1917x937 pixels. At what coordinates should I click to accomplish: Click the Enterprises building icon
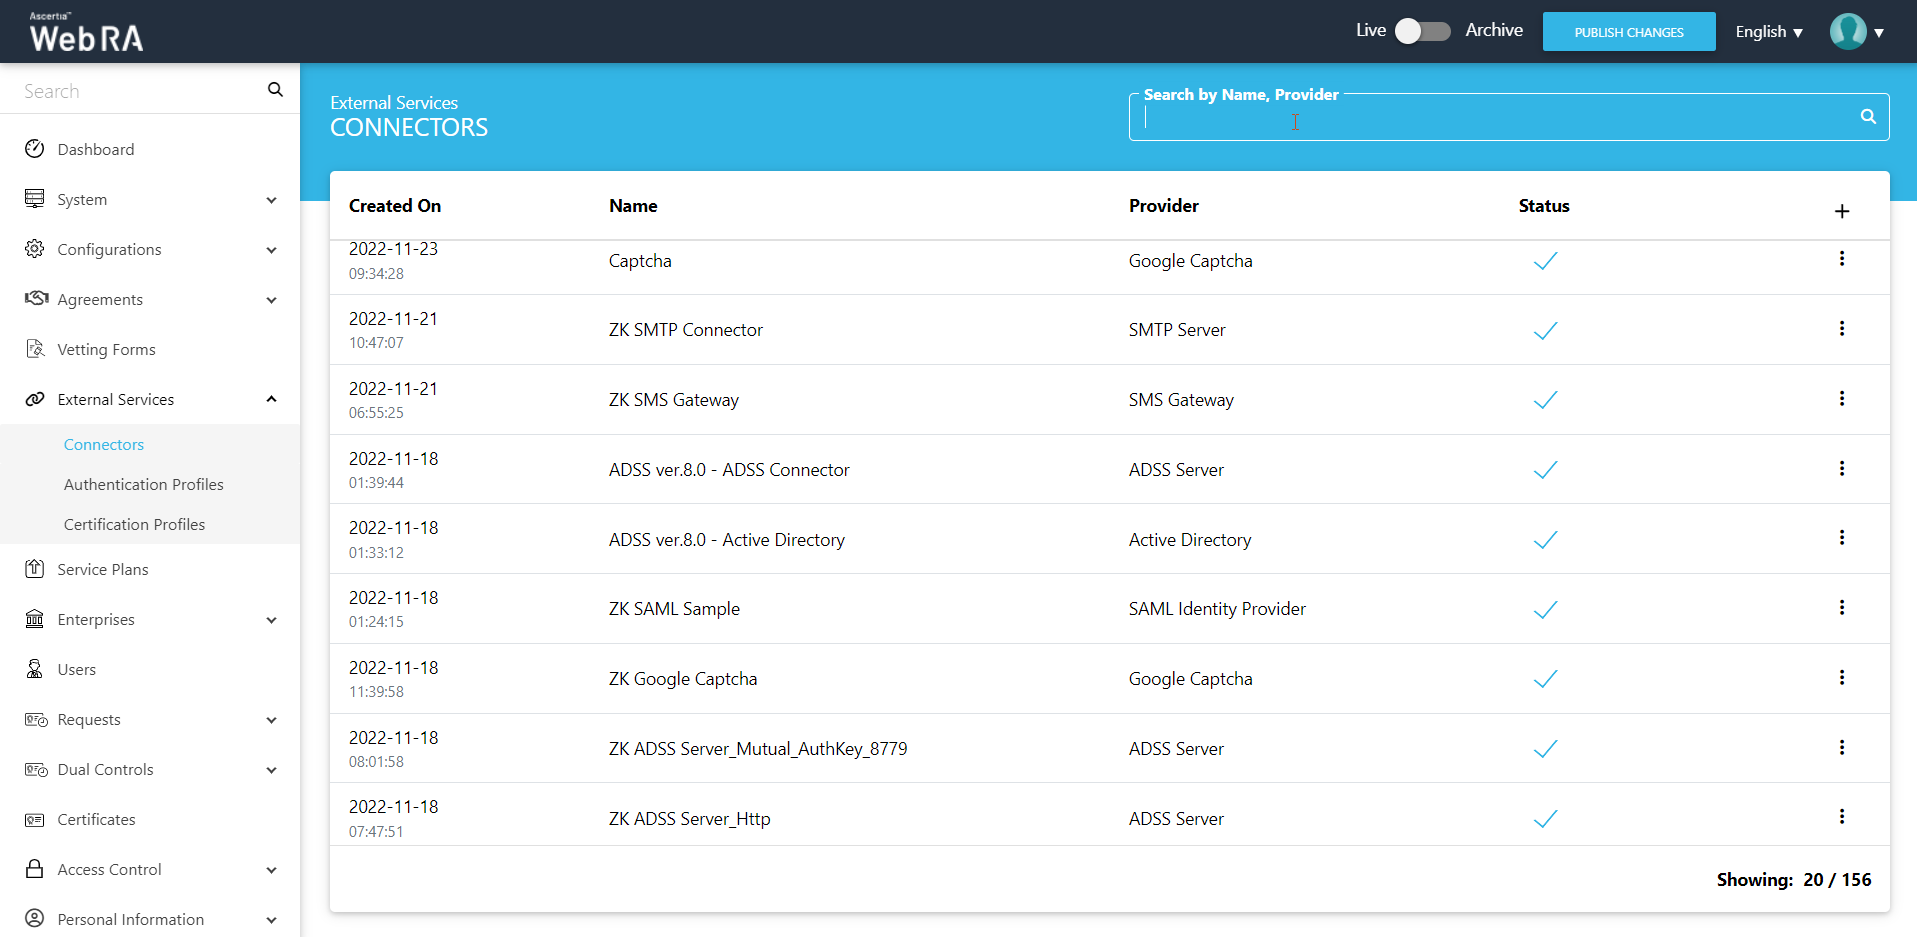pos(35,618)
